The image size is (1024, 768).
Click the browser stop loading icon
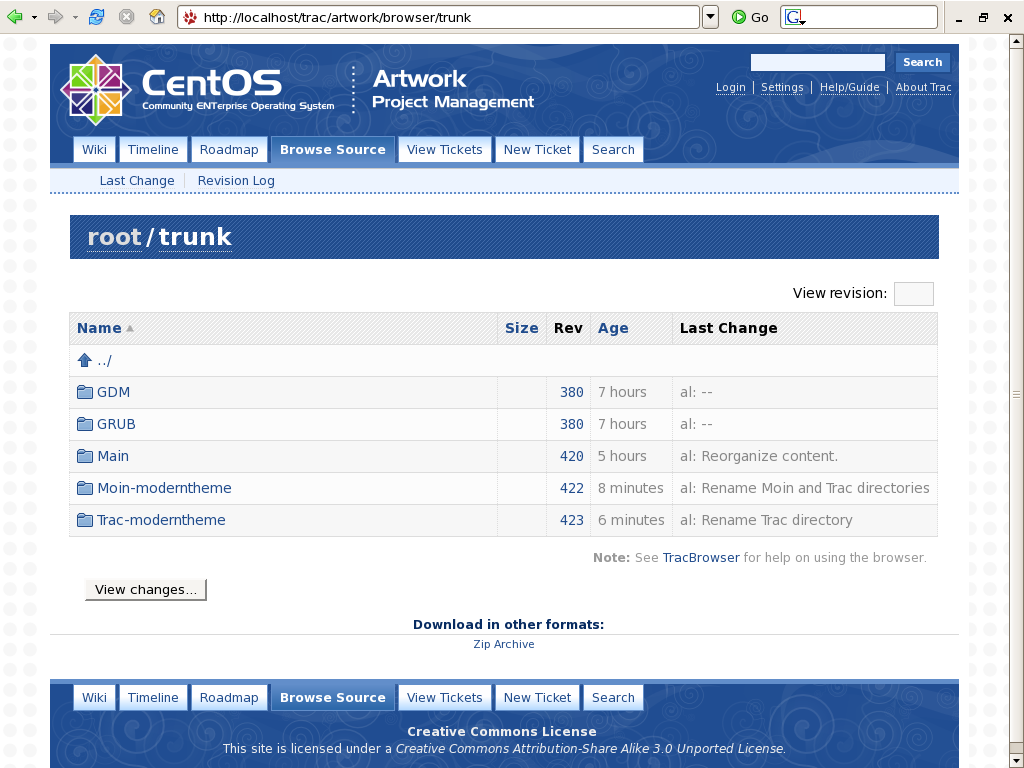click(126, 17)
